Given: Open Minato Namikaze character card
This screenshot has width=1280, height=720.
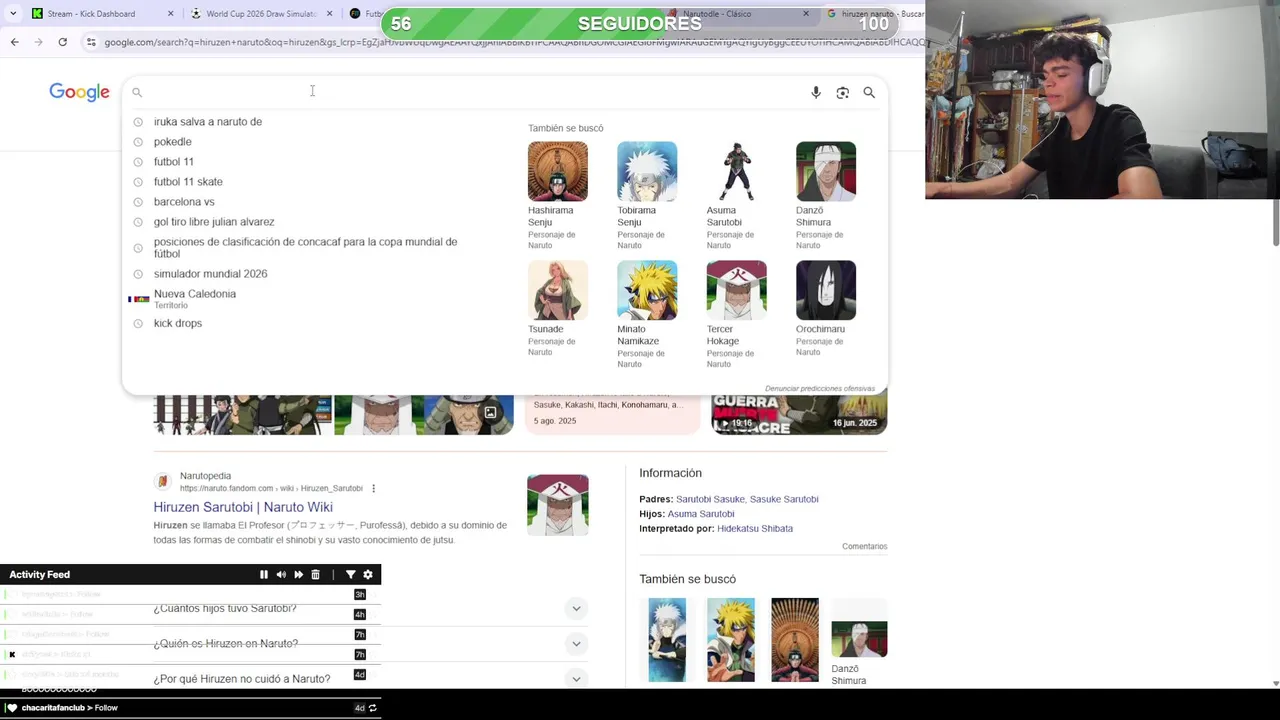Looking at the screenshot, I should pos(647,315).
